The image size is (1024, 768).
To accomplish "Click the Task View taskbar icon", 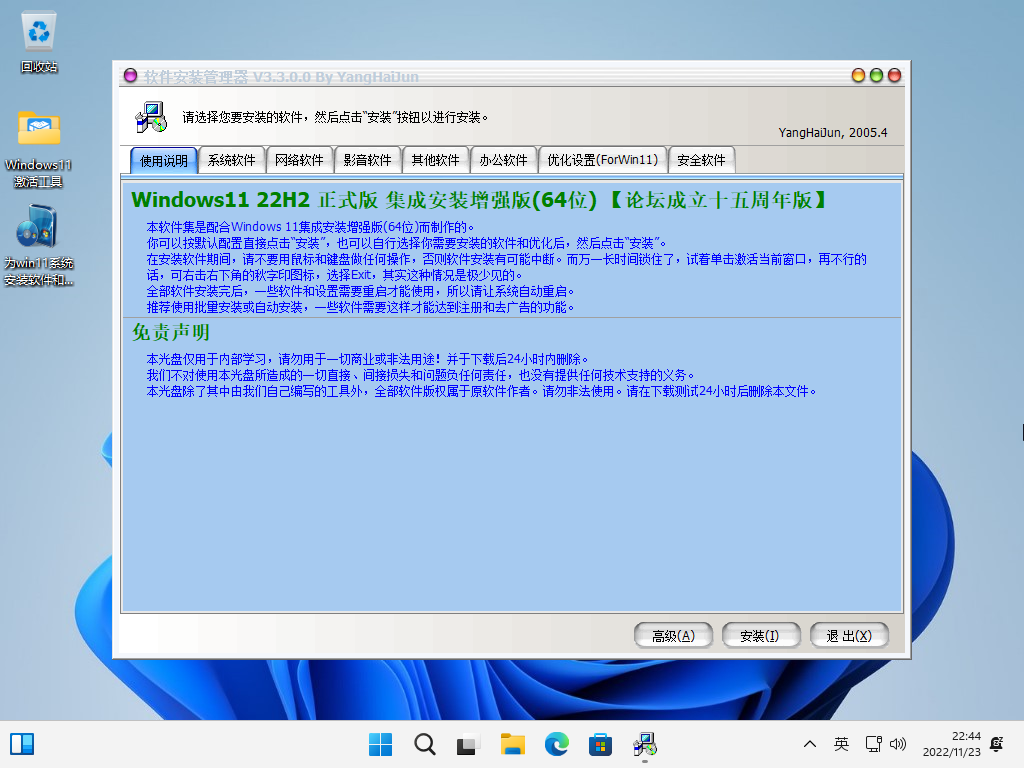I will 468,744.
